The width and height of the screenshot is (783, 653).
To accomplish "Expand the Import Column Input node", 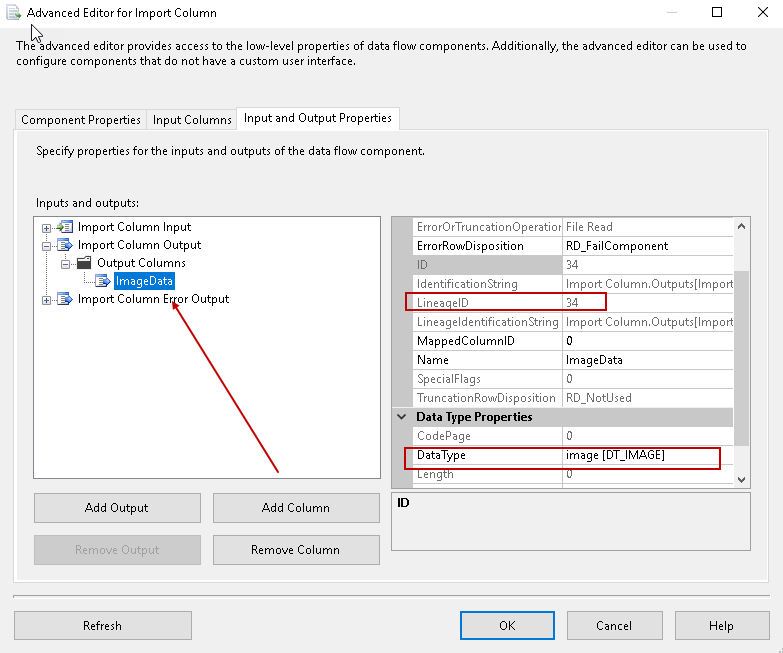I will click(46, 227).
